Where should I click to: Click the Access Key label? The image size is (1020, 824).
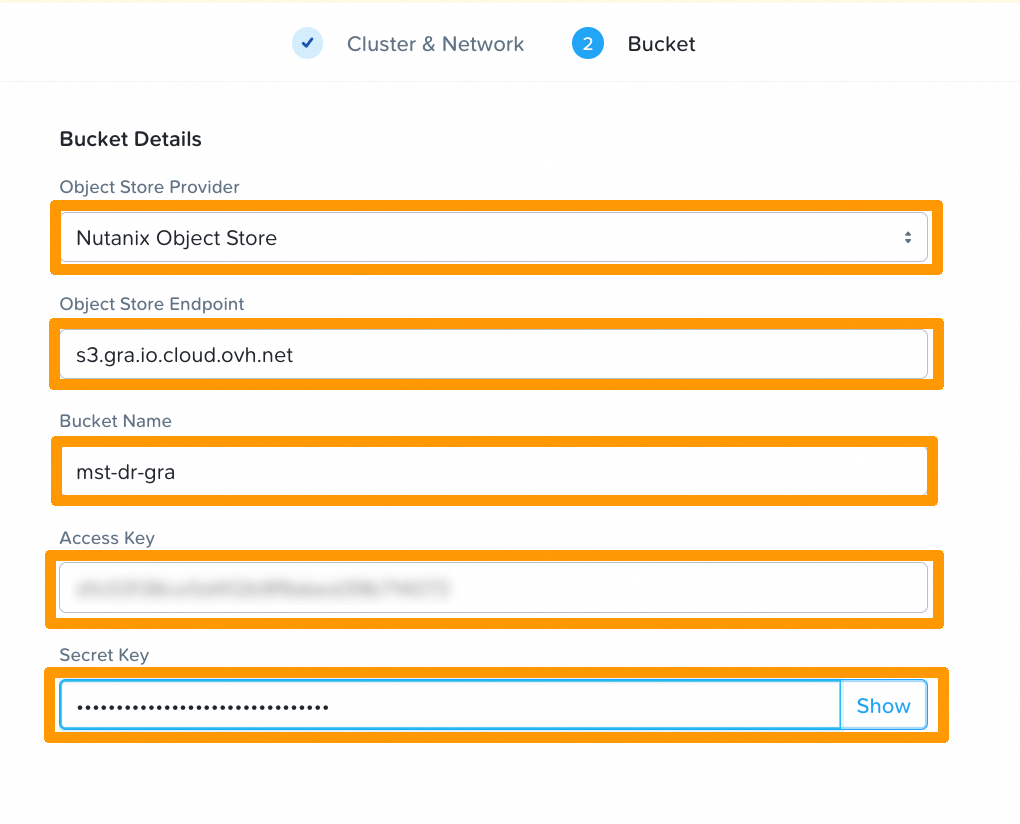click(107, 538)
